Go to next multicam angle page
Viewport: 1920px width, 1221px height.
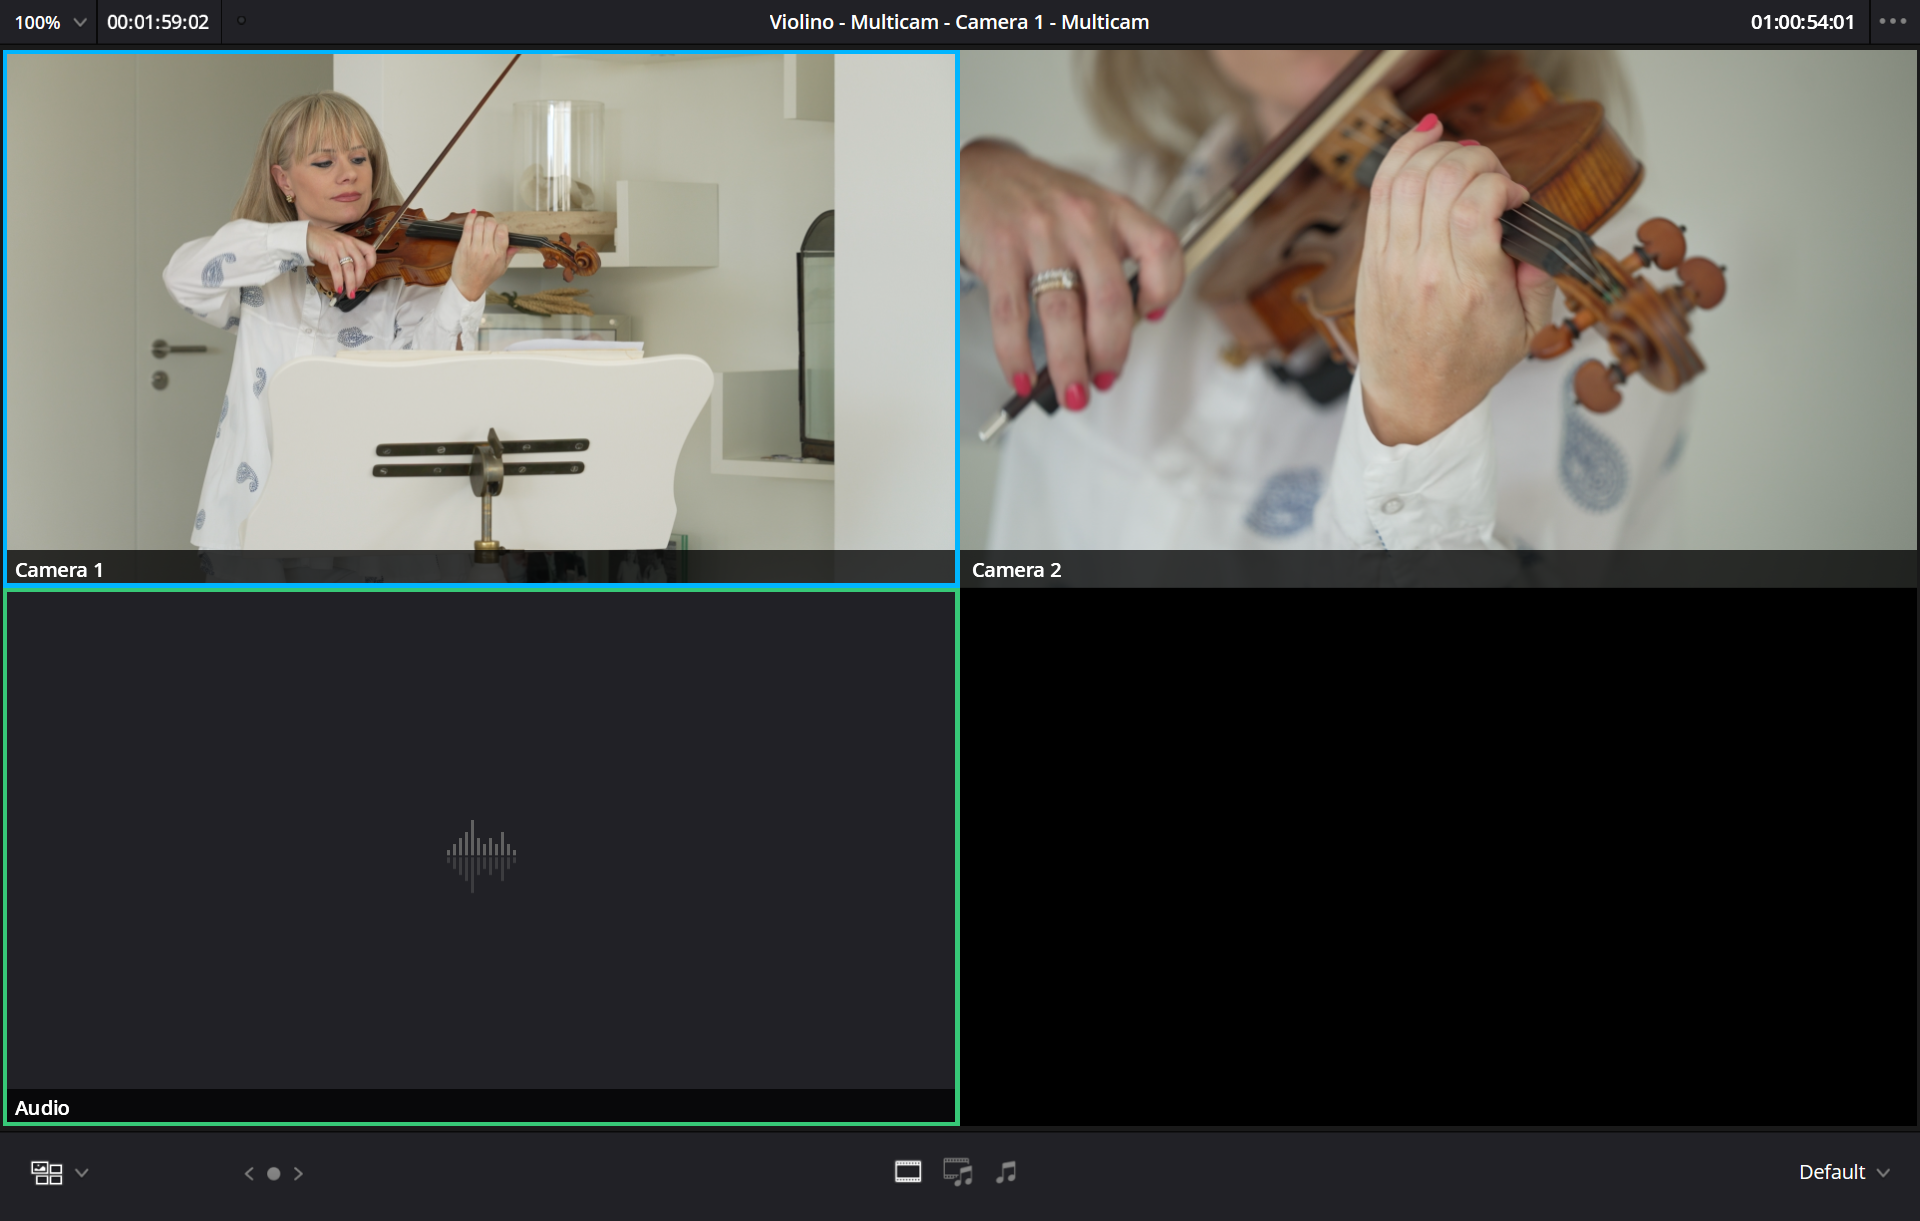tap(298, 1174)
